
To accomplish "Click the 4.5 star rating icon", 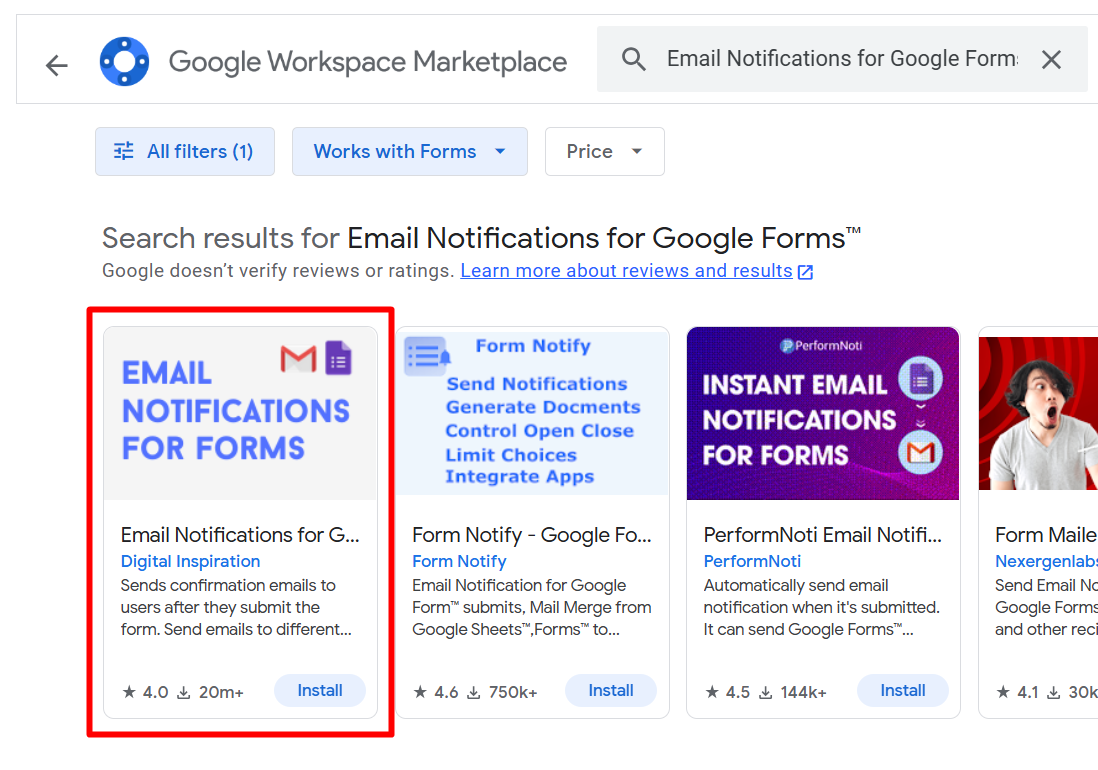I will click(712, 692).
